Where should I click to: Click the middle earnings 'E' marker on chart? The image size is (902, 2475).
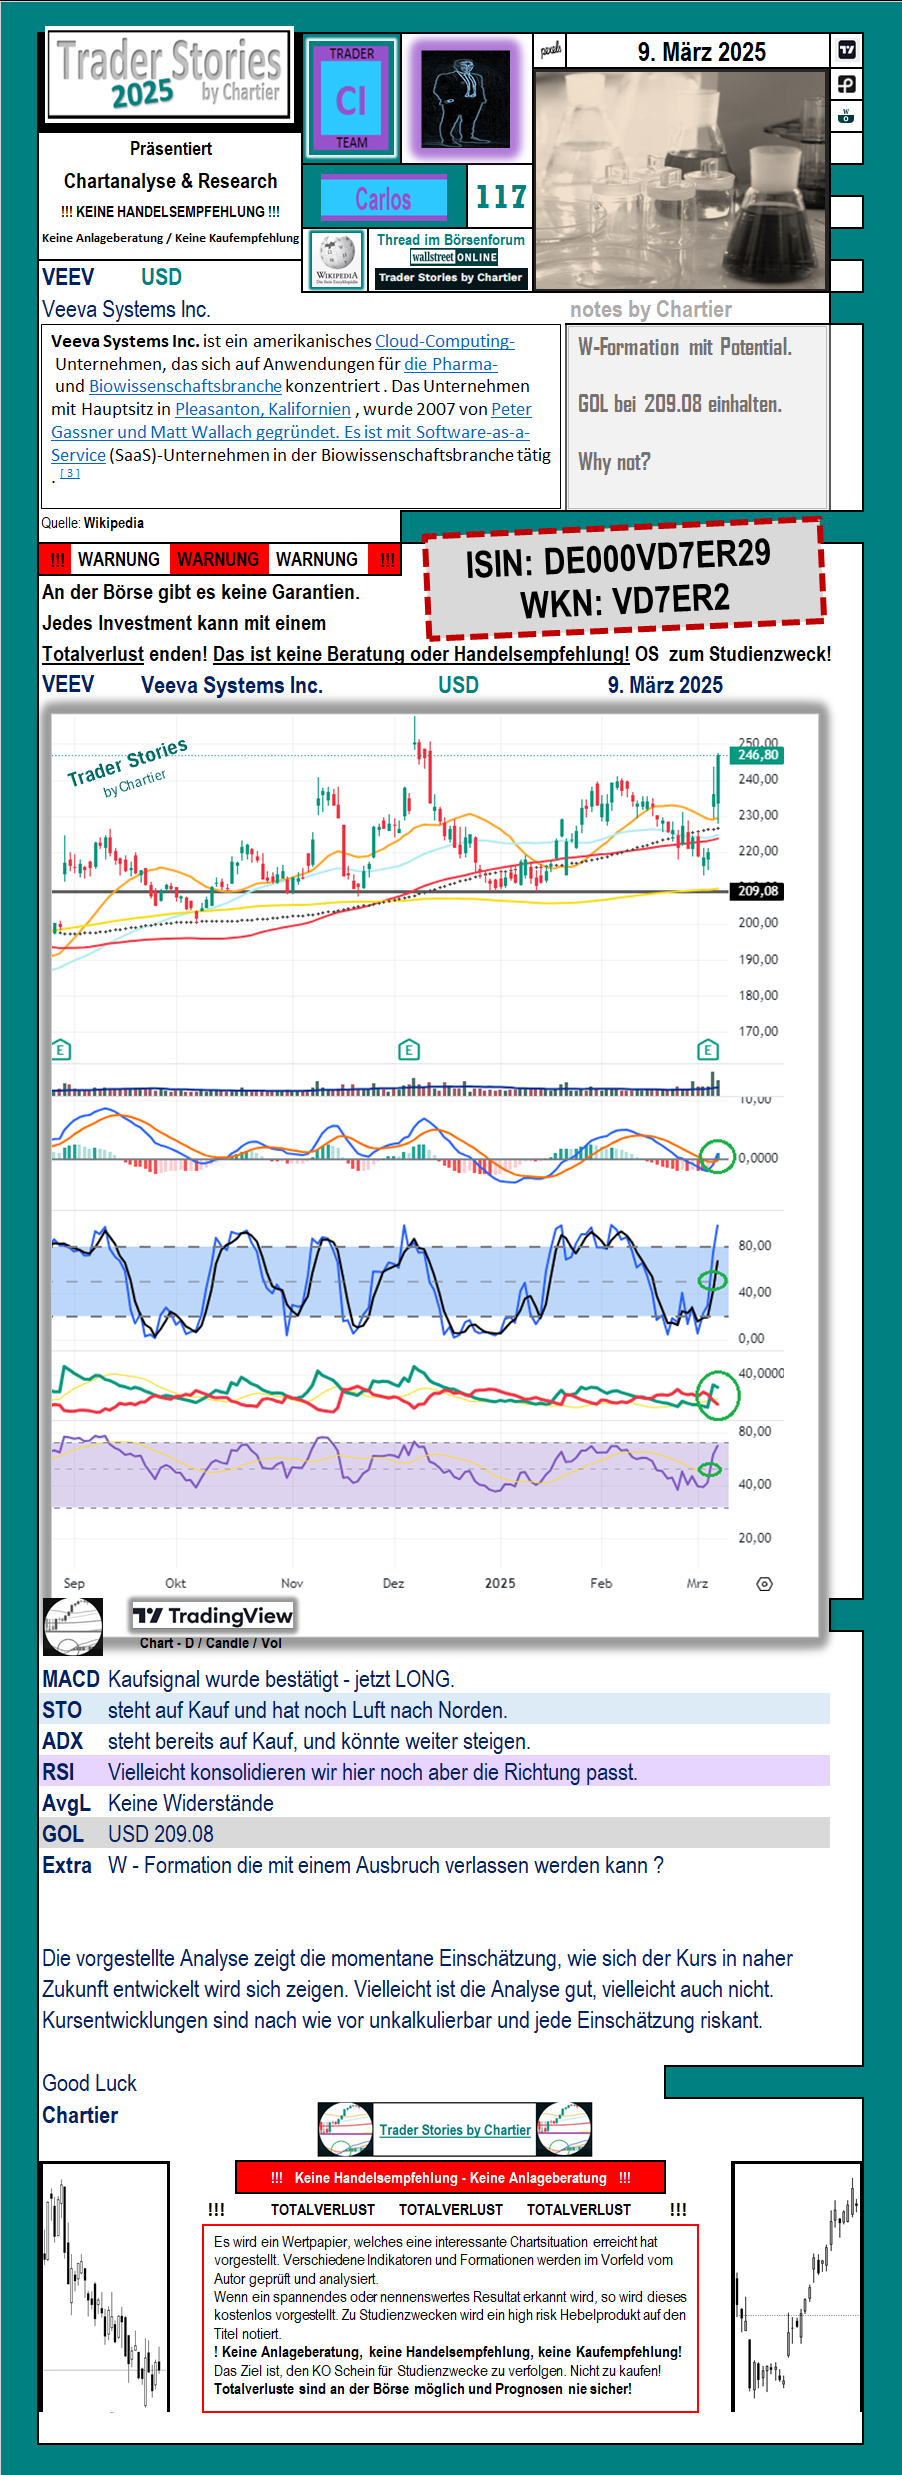click(408, 1050)
